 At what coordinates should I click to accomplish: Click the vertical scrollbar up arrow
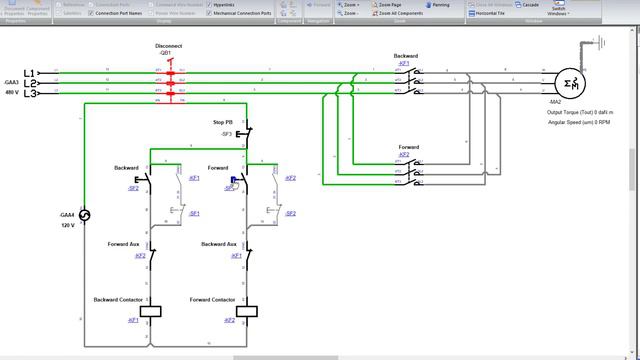pyautogui.click(x=632, y=30)
